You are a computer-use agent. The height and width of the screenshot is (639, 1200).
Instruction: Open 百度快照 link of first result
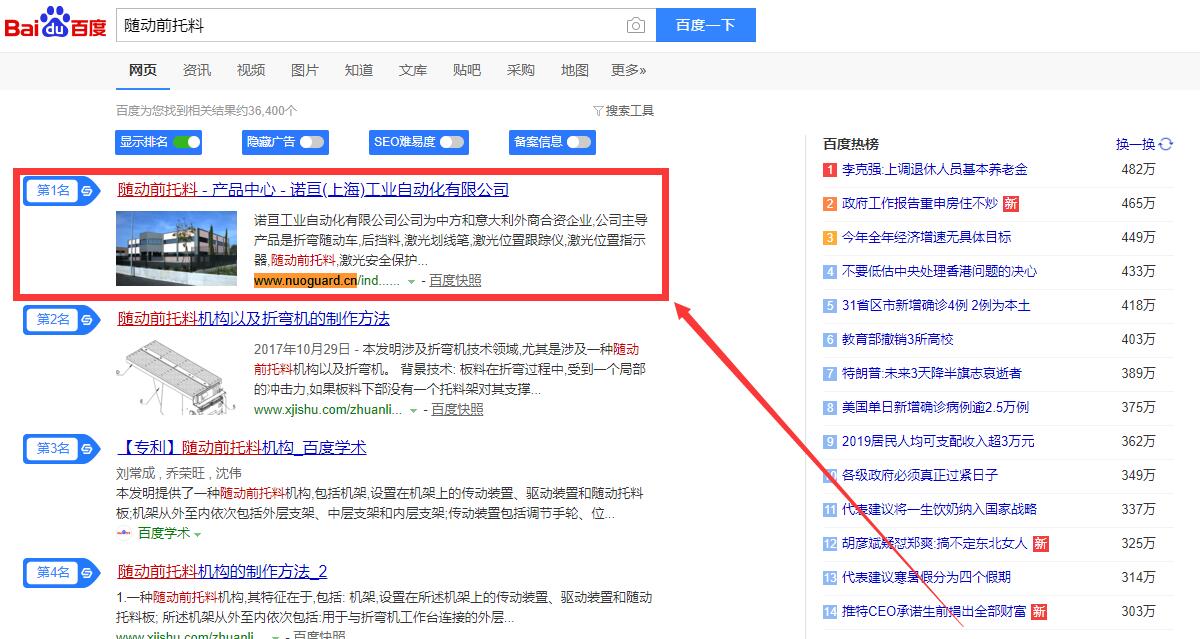tap(455, 281)
